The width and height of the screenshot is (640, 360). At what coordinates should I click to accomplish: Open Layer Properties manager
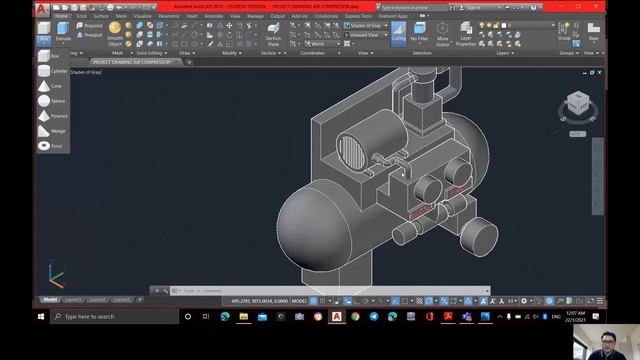[466, 34]
